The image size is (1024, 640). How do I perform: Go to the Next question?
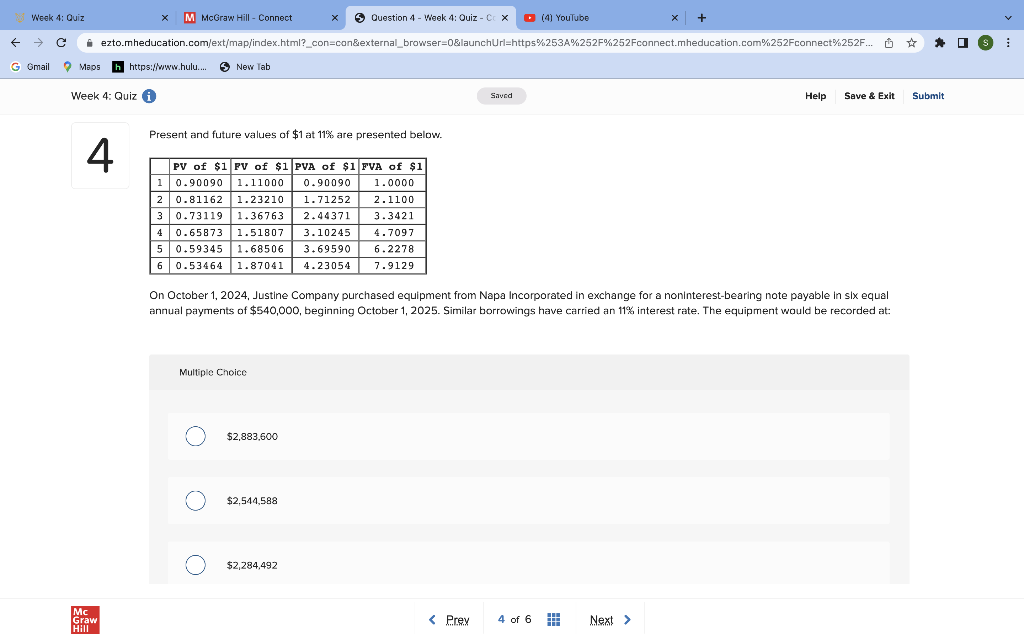tap(611, 620)
